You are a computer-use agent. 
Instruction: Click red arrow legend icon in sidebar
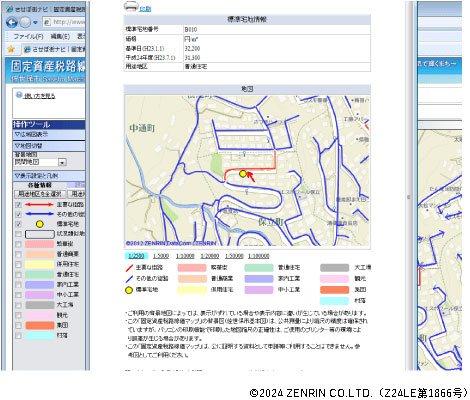click(x=39, y=205)
